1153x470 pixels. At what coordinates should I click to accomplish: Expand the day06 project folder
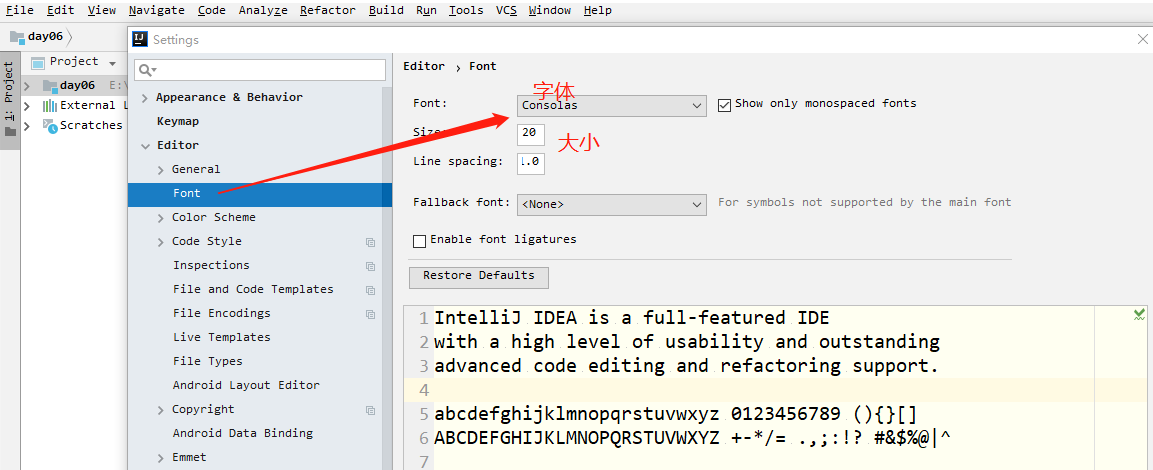pos(26,86)
